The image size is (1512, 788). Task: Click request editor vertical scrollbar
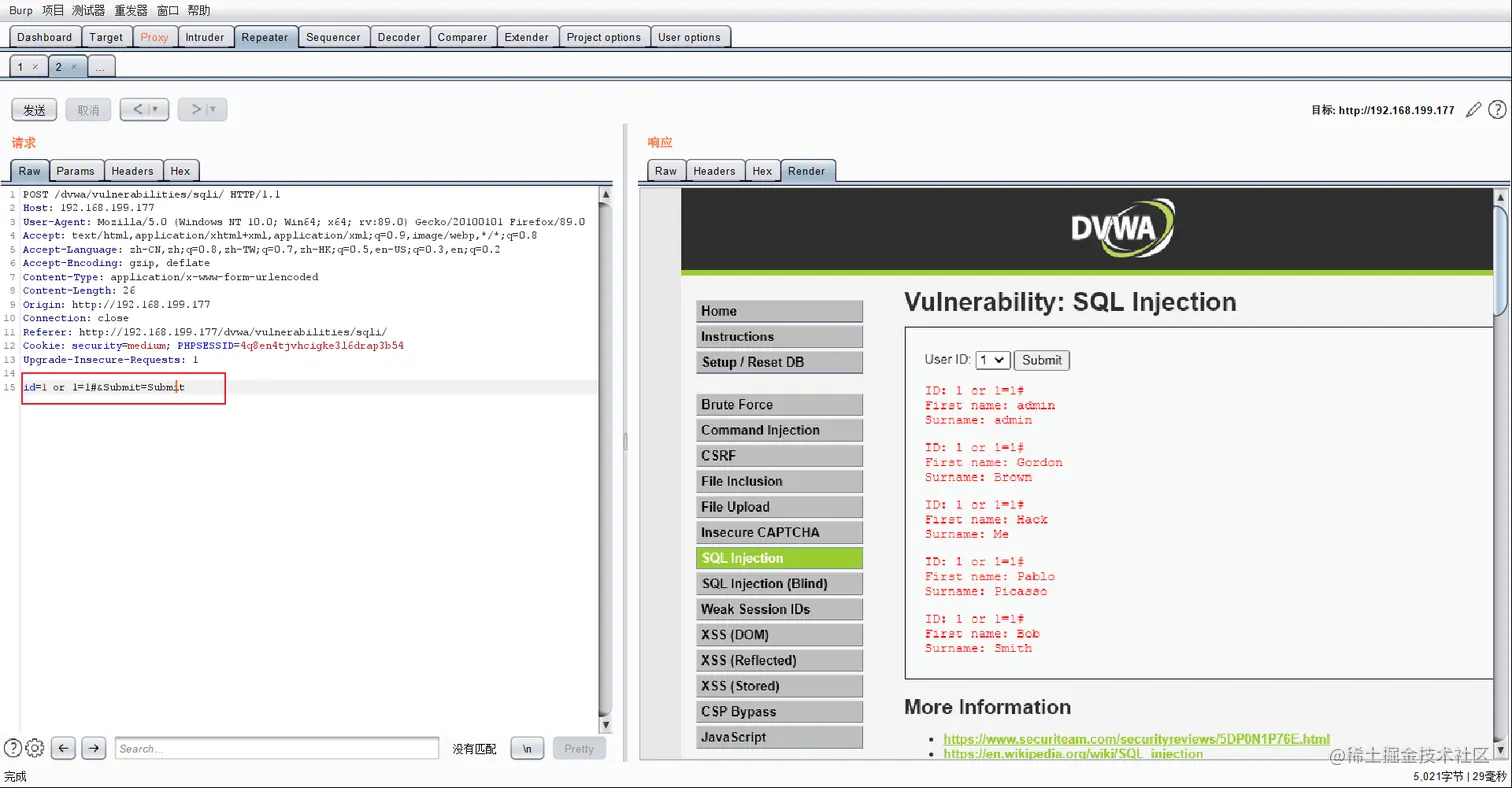click(605, 459)
